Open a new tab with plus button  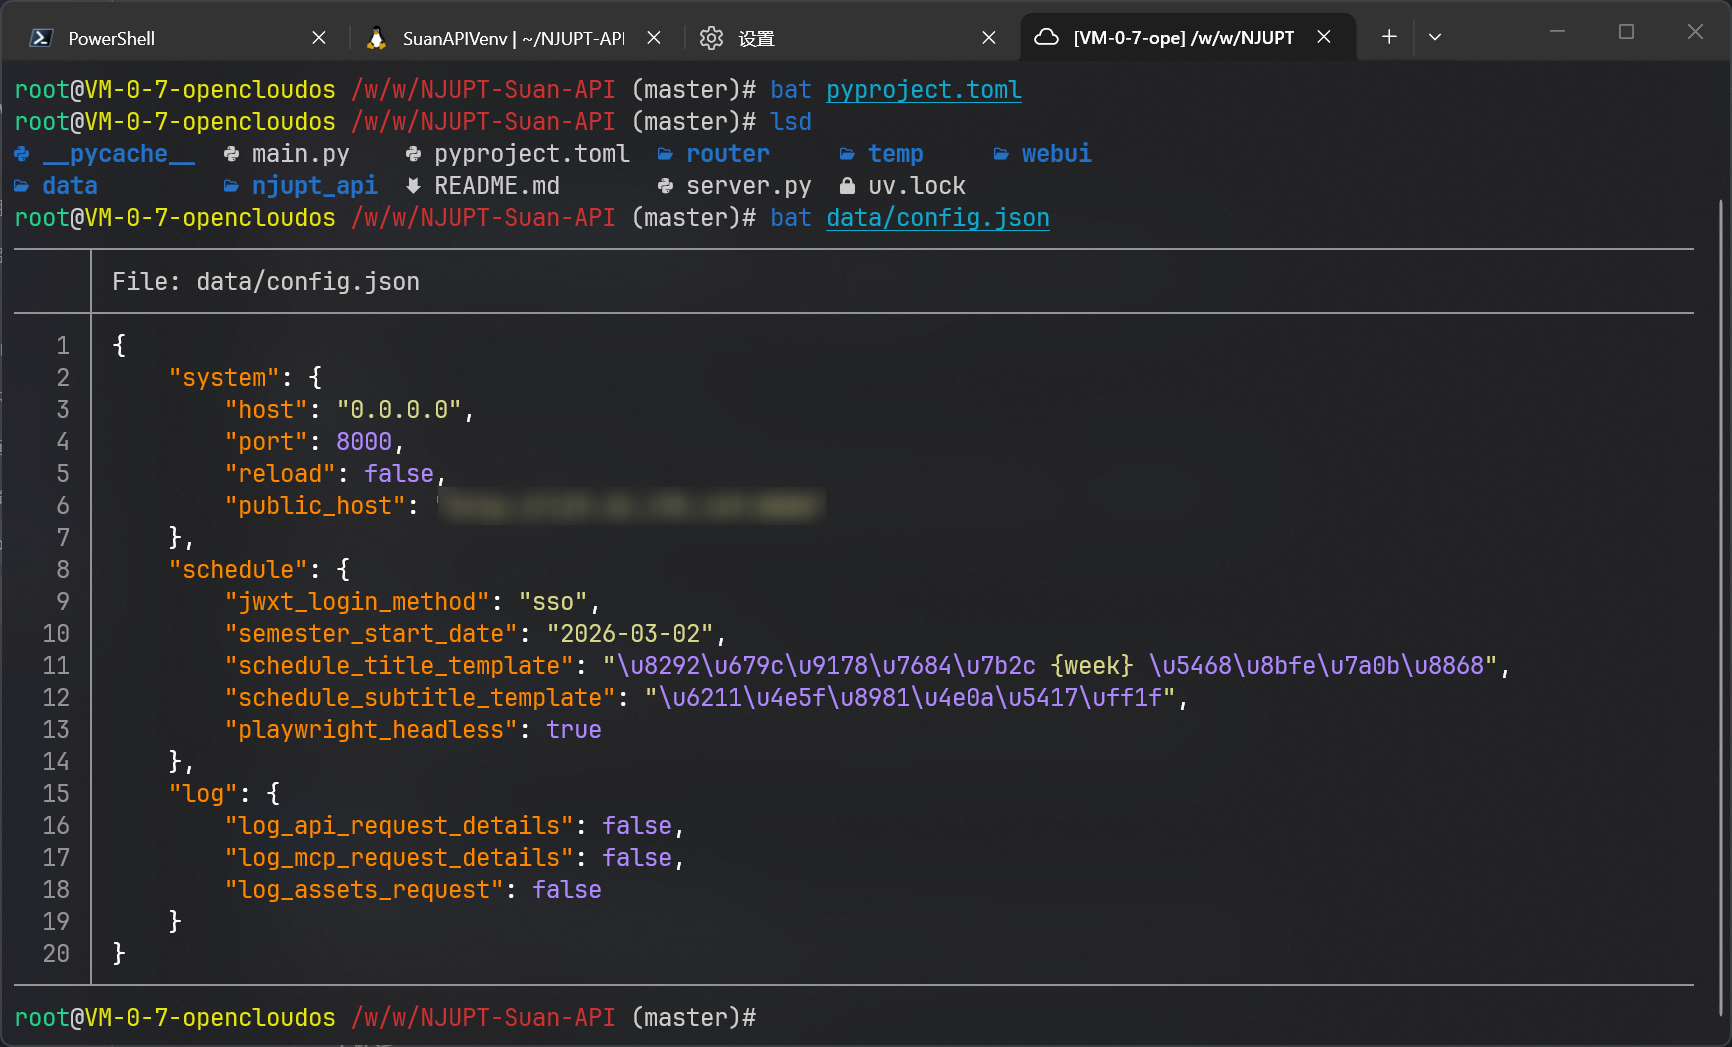tap(1389, 37)
